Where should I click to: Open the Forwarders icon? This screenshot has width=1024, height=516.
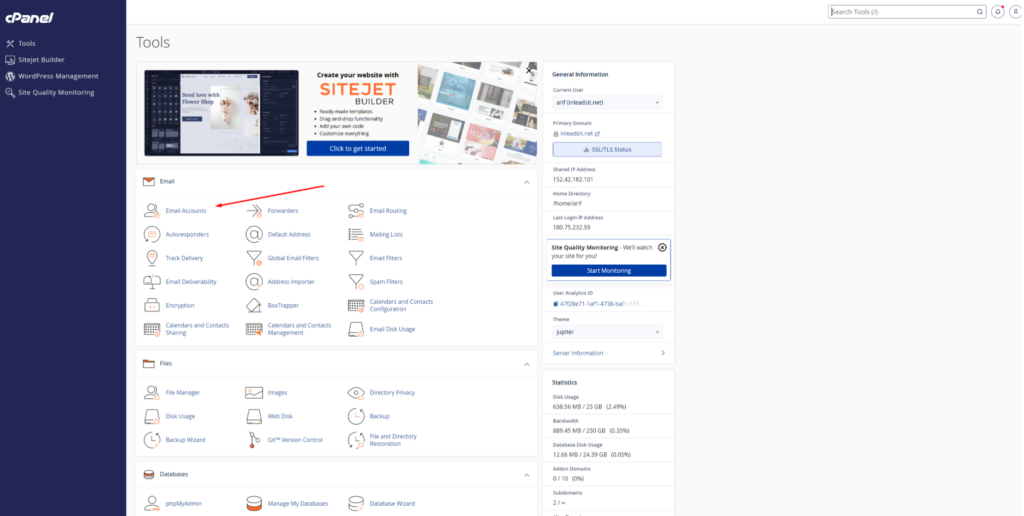(x=253, y=210)
